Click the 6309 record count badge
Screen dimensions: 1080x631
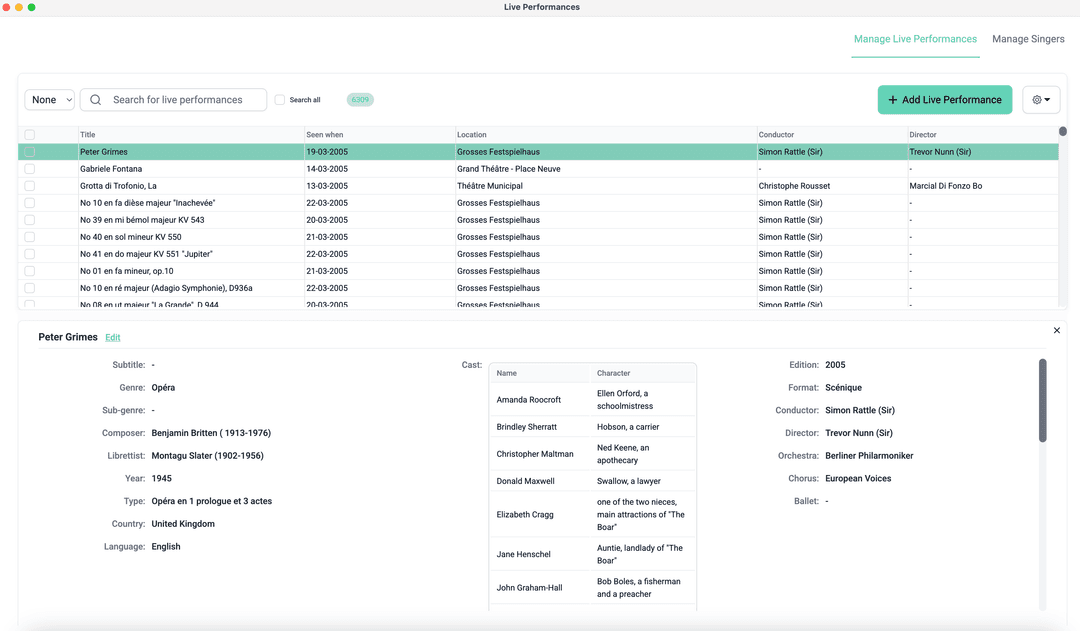(x=360, y=100)
